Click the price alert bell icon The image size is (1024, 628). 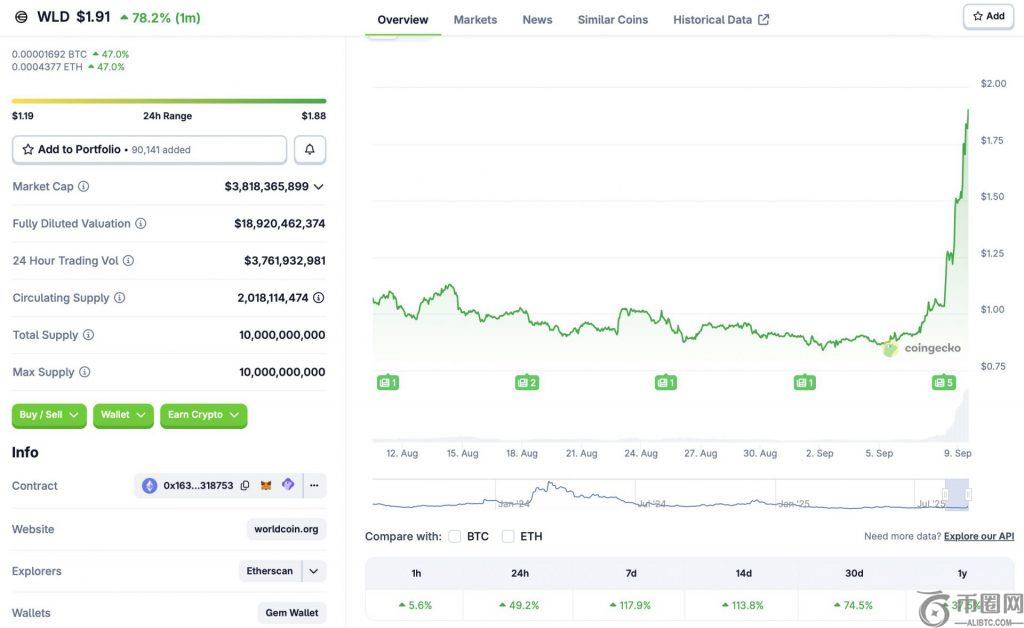(x=310, y=149)
